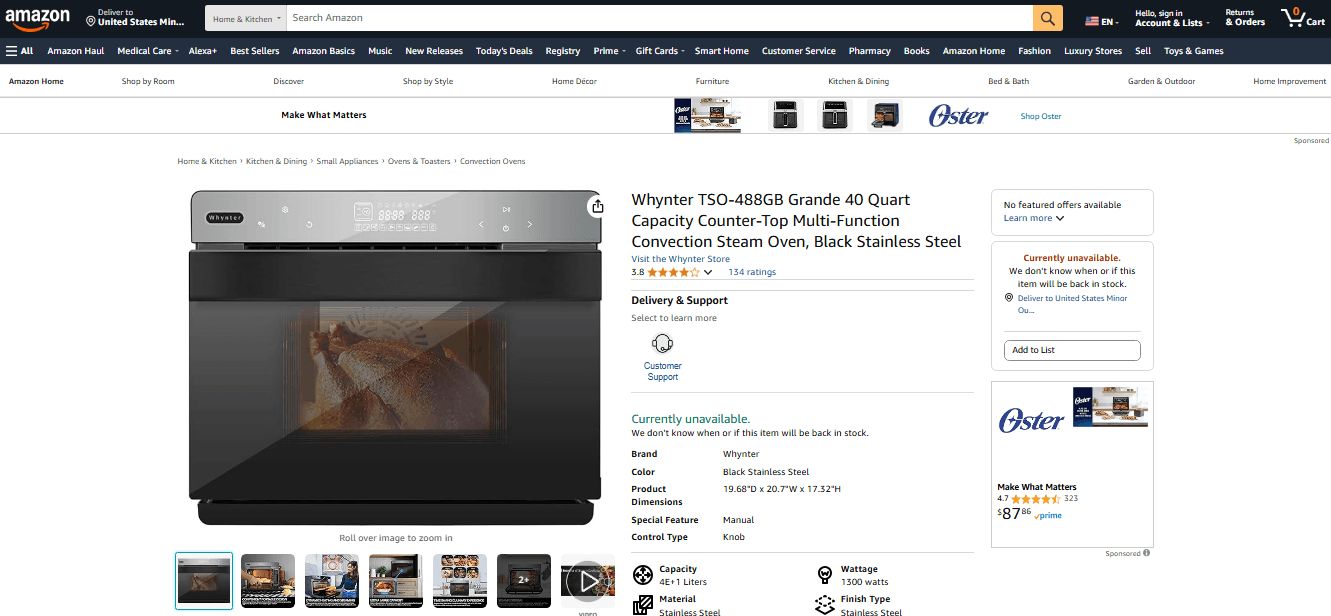This screenshot has width=1331, height=616.
Task: Click the search magnifier icon
Action: tap(1045, 17)
